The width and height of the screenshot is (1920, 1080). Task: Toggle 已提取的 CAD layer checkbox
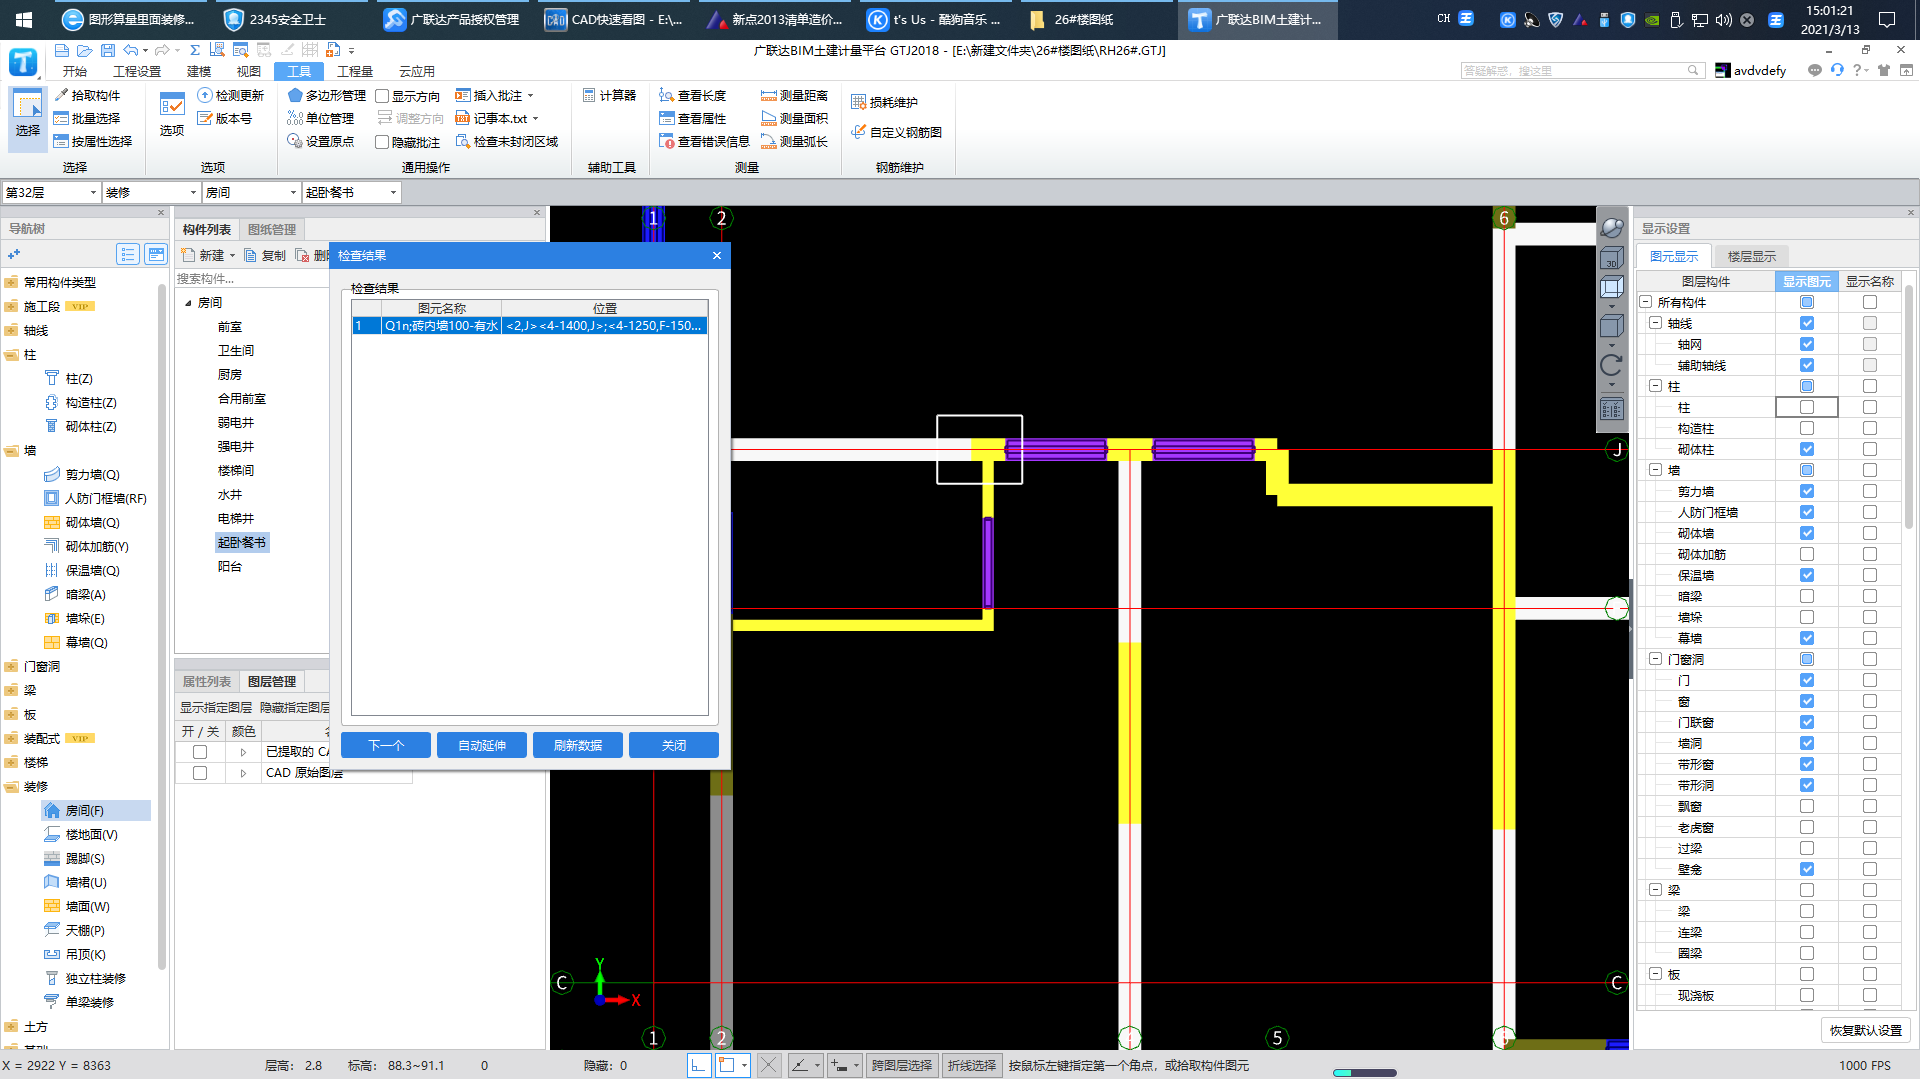[200, 752]
